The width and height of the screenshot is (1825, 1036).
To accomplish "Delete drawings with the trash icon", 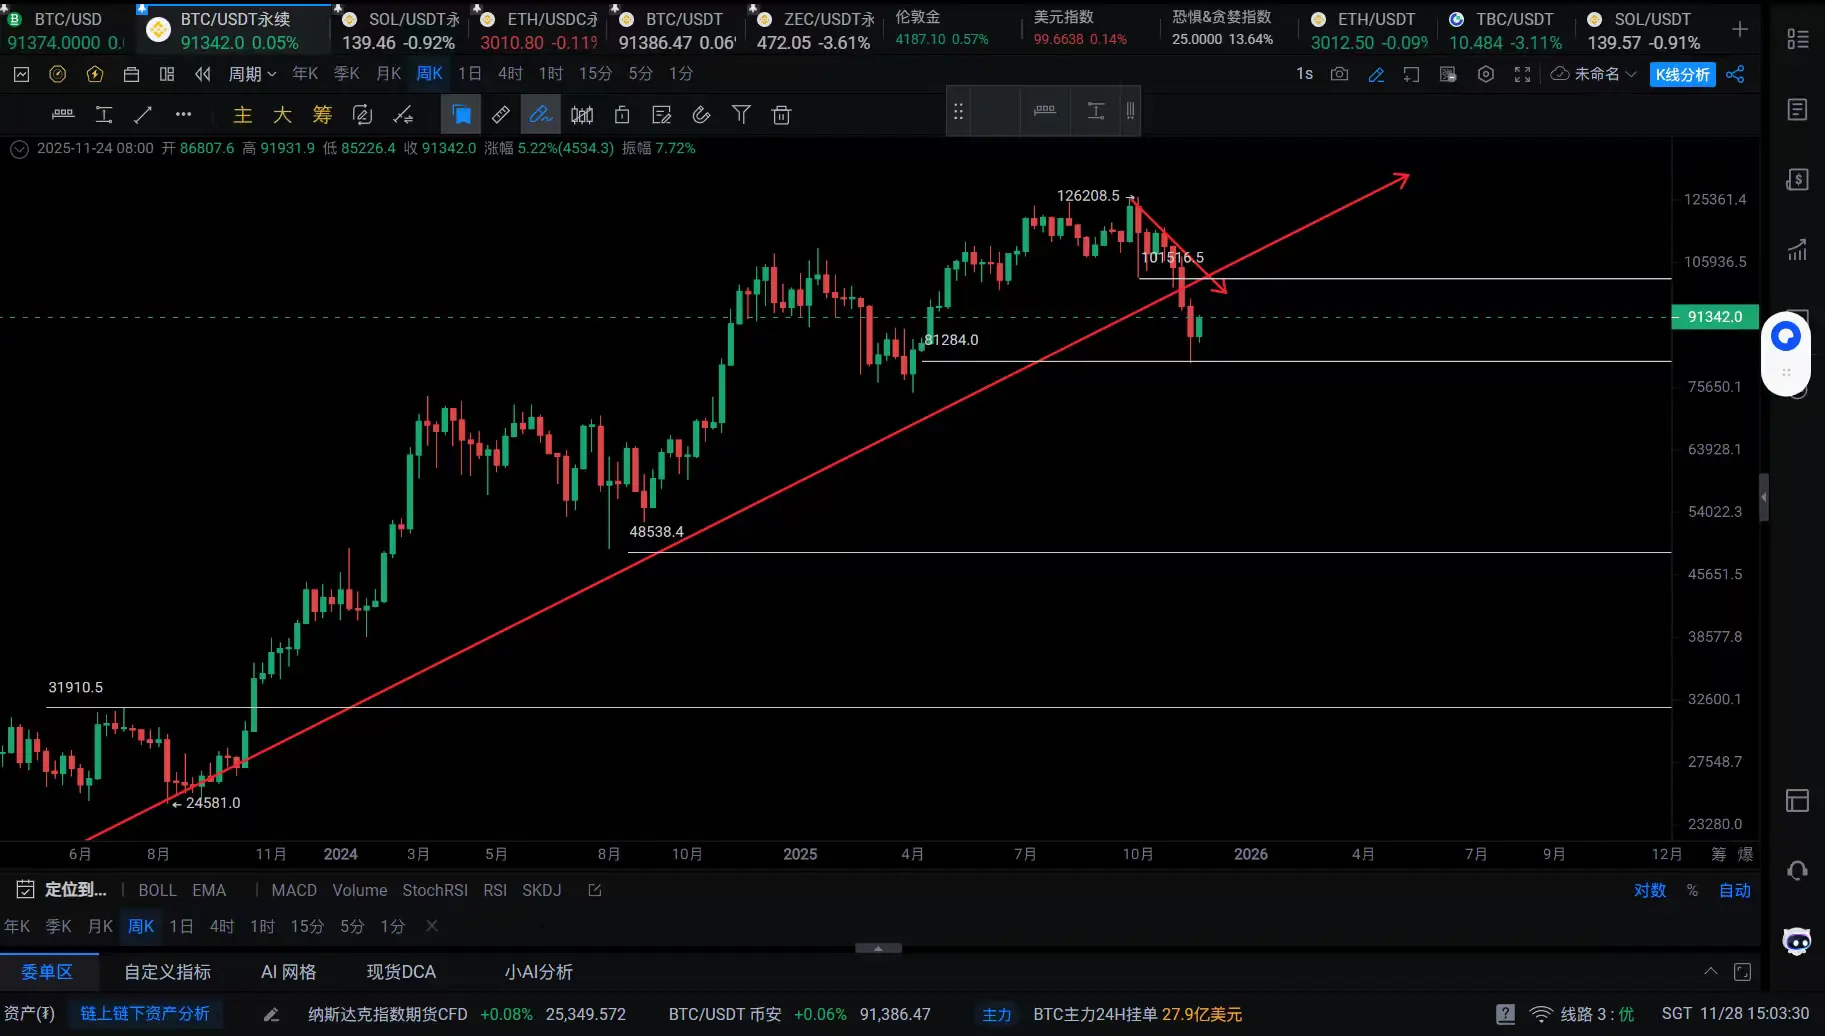I will point(782,115).
